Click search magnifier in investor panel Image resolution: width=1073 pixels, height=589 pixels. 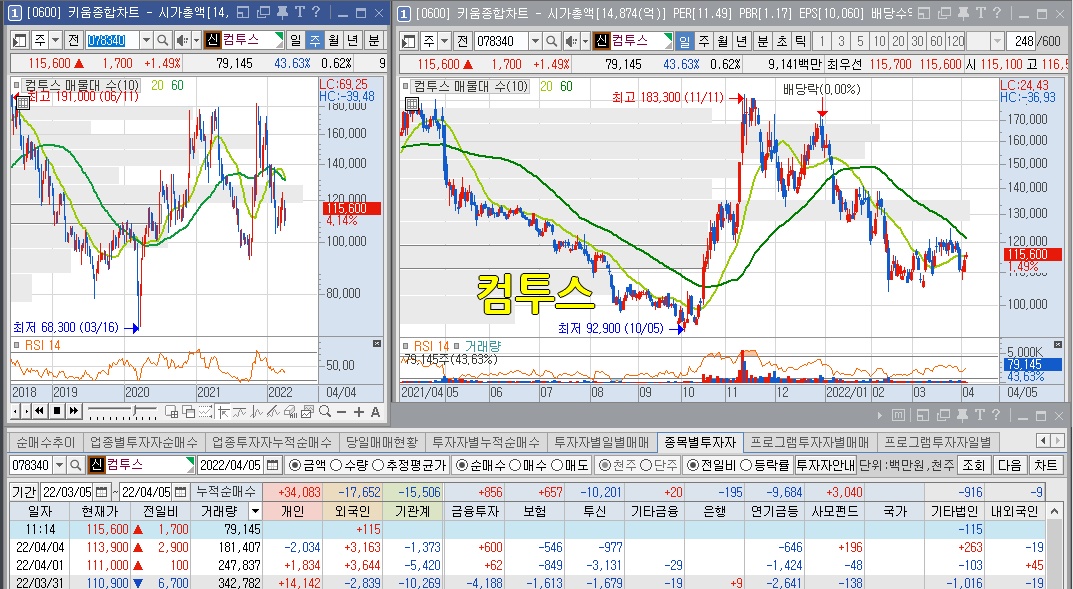coord(75,465)
